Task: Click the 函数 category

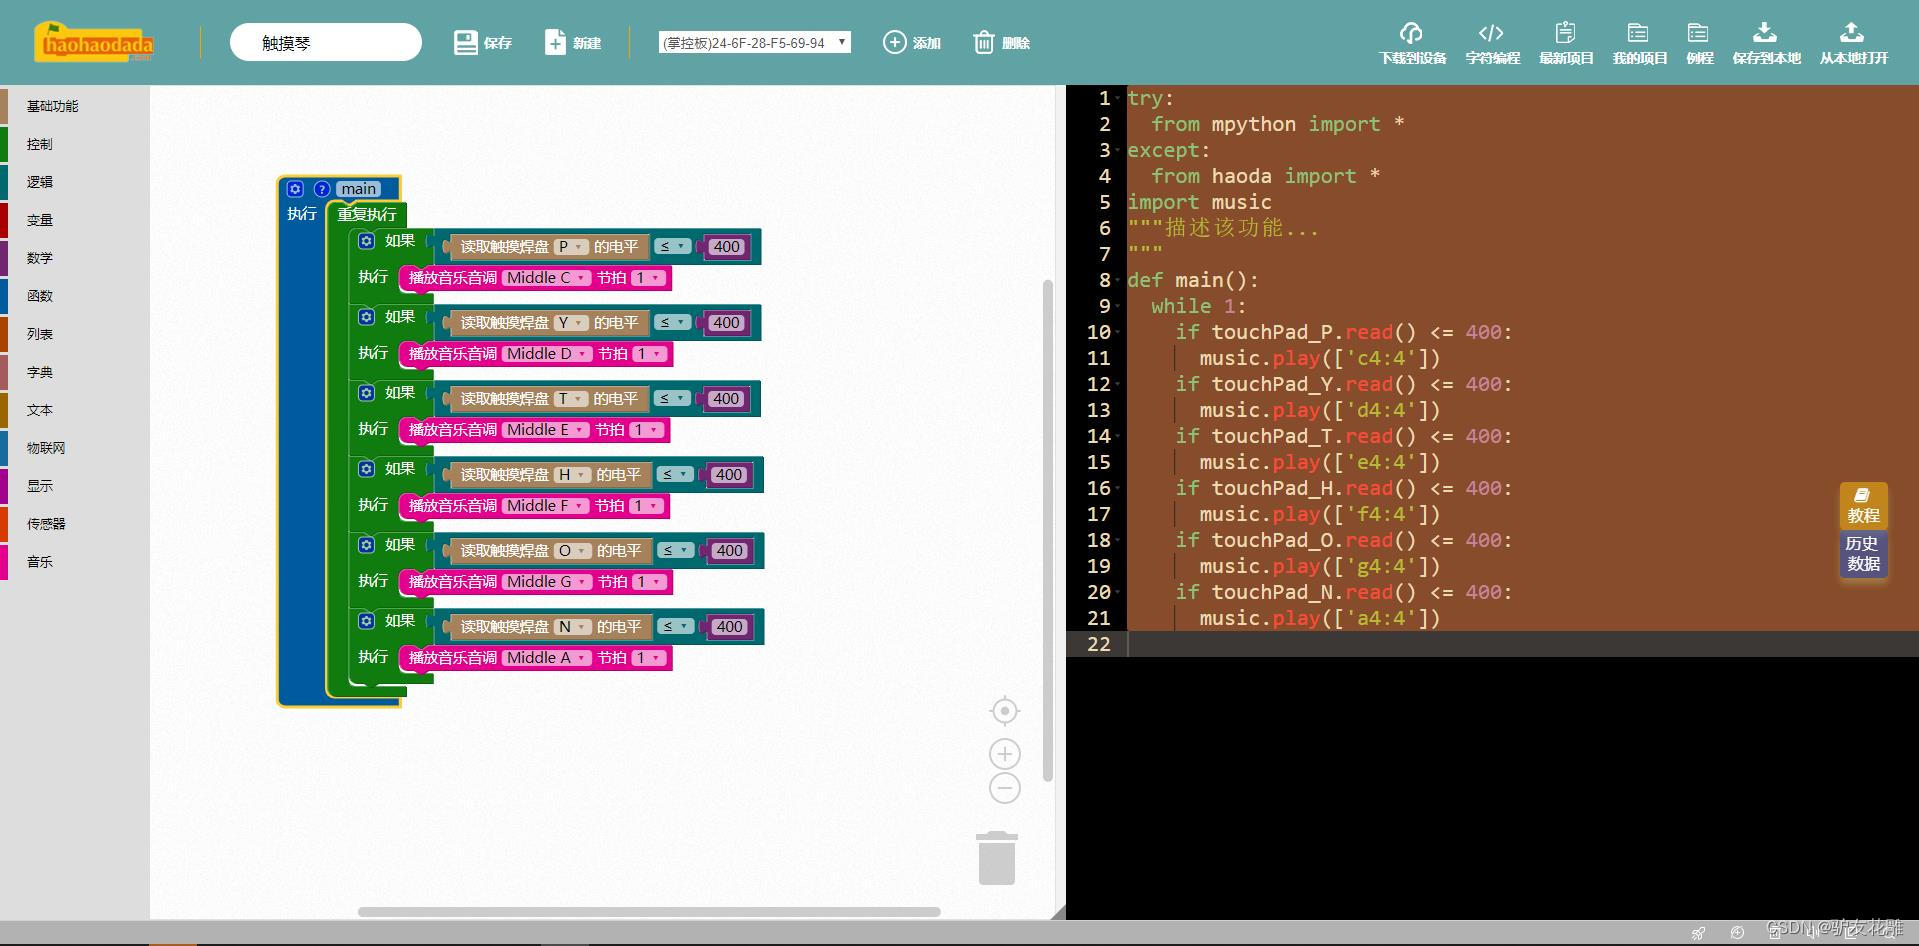Action: tap(40, 296)
